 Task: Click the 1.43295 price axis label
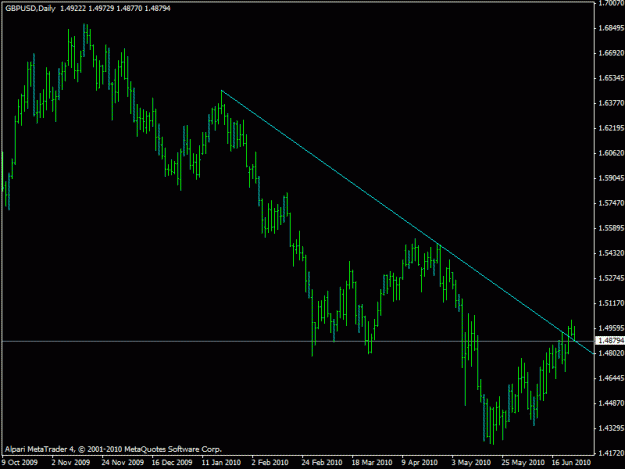pos(611,428)
